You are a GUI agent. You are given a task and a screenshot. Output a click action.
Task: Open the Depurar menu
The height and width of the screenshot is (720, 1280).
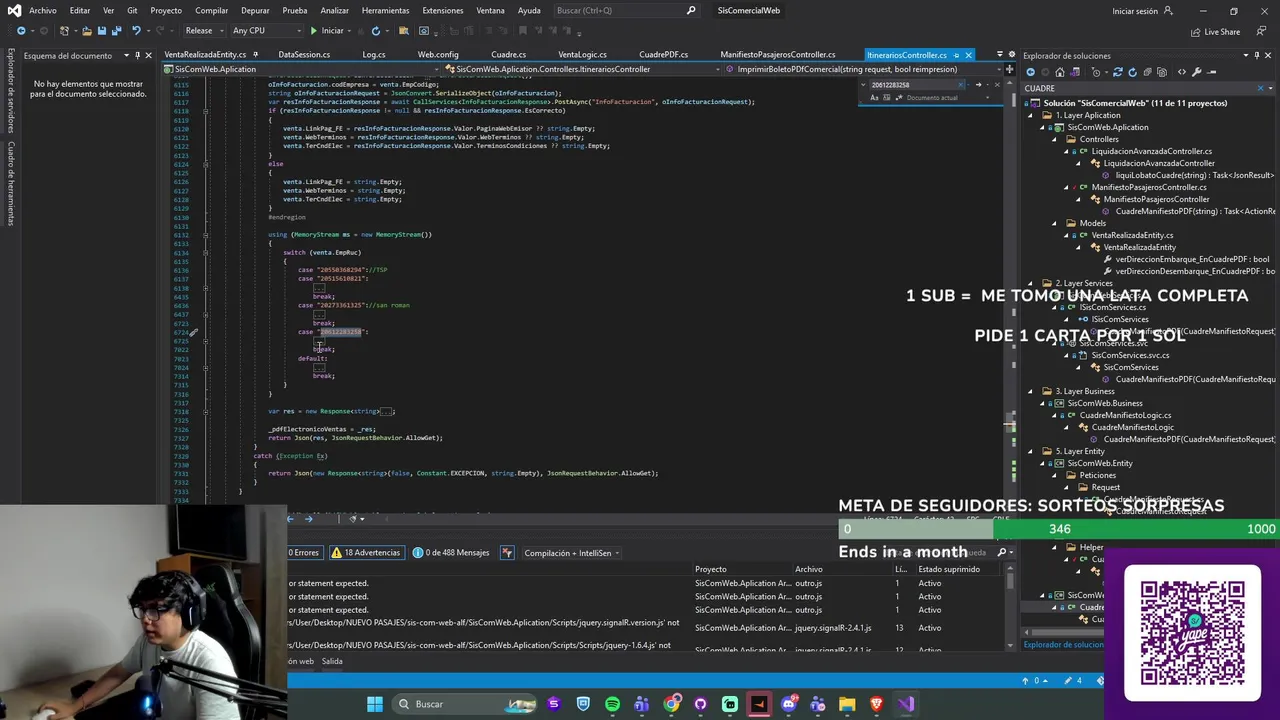coord(255,10)
